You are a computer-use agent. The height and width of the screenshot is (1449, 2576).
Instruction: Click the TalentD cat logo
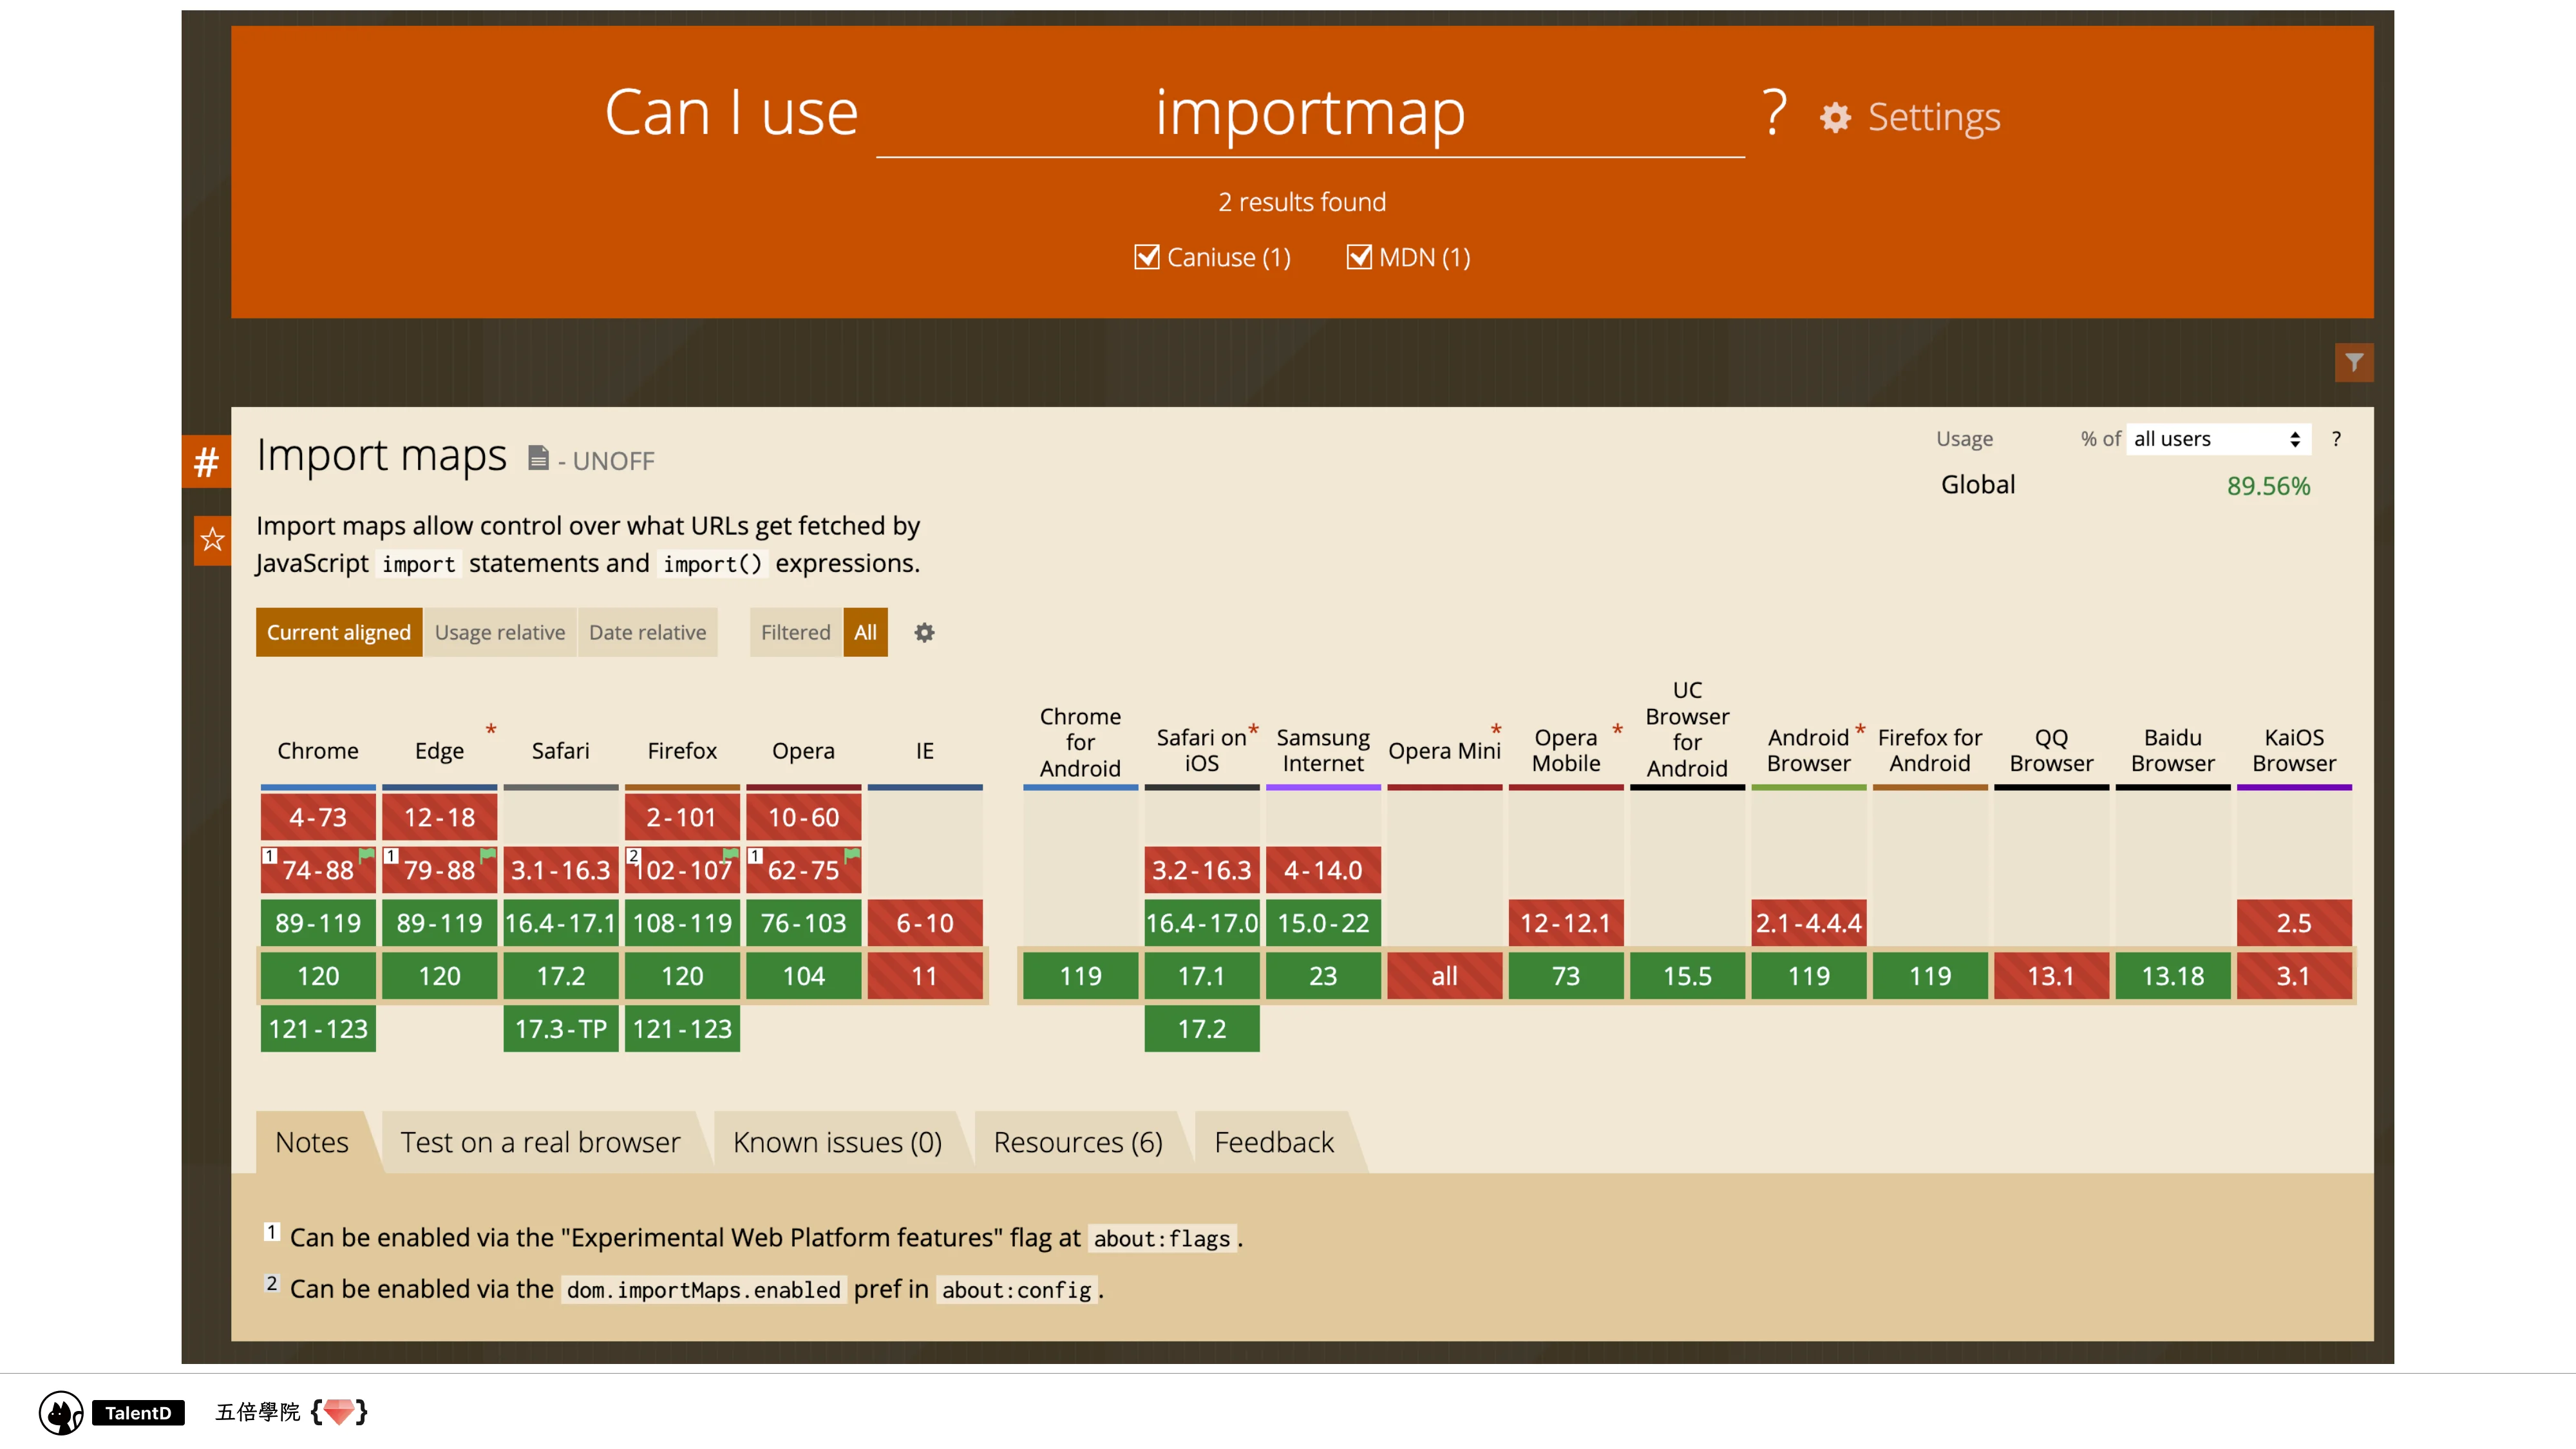click(x=61, y=1412)
